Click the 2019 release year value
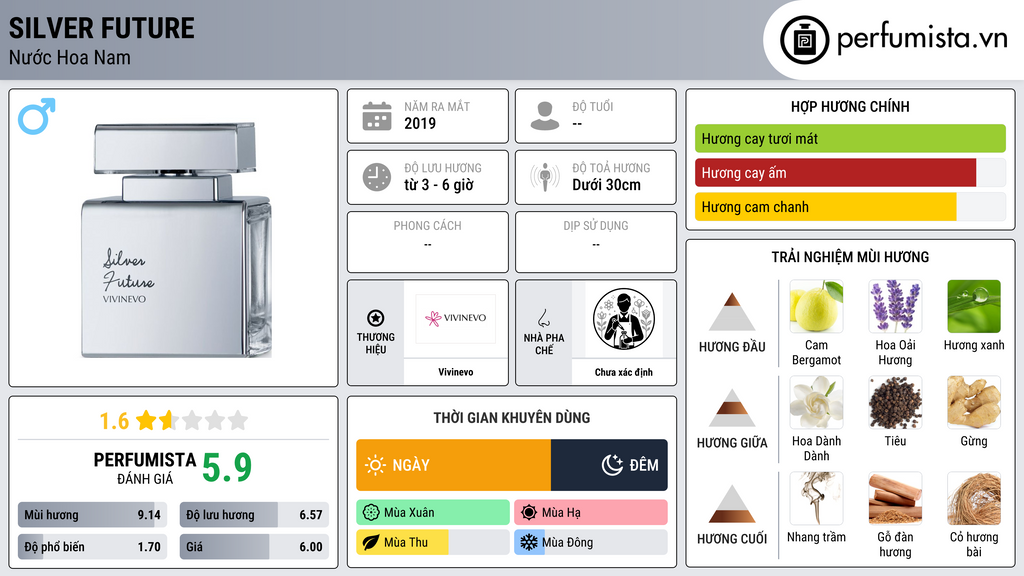Screen dimensions: 1024x576 (x=420, y=123)
